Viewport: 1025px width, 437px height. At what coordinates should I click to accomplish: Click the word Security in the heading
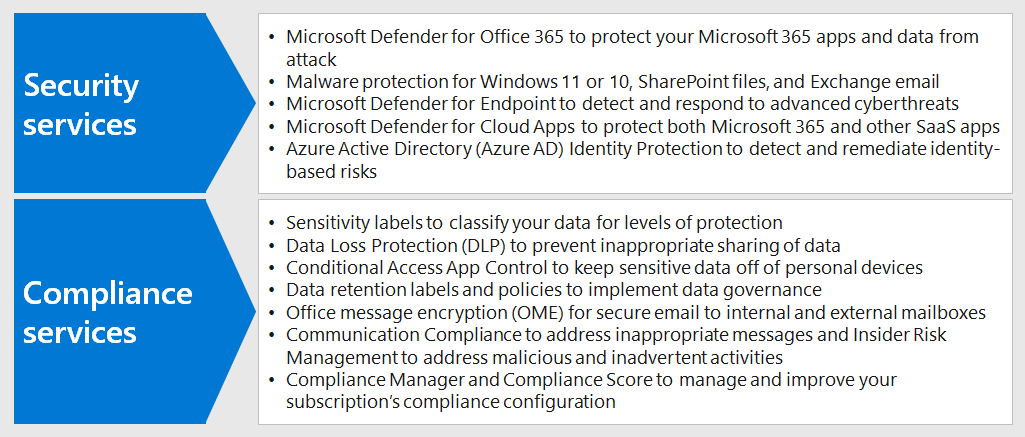click(81, 86)
